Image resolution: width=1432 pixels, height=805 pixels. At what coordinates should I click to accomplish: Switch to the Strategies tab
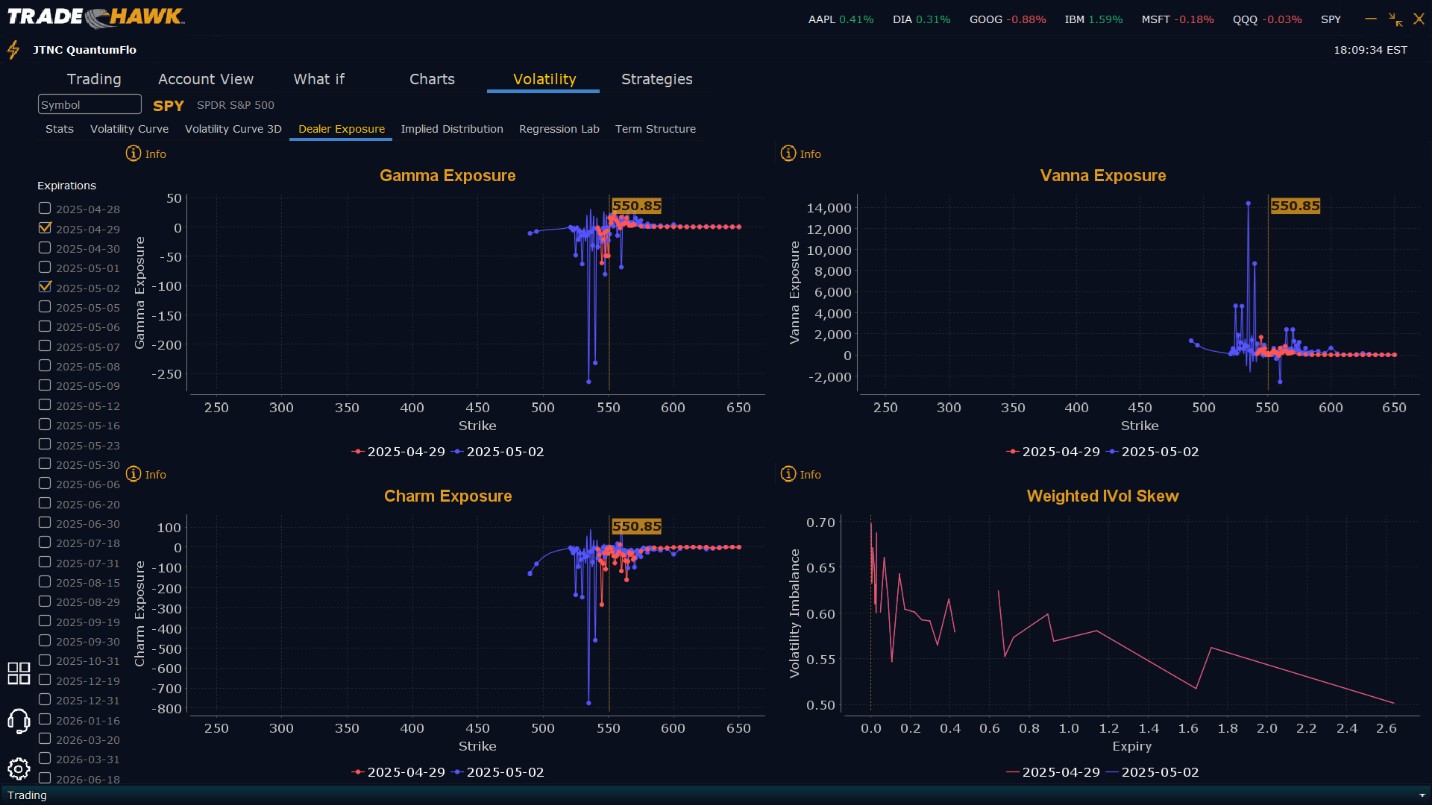[x=657, y=79]
